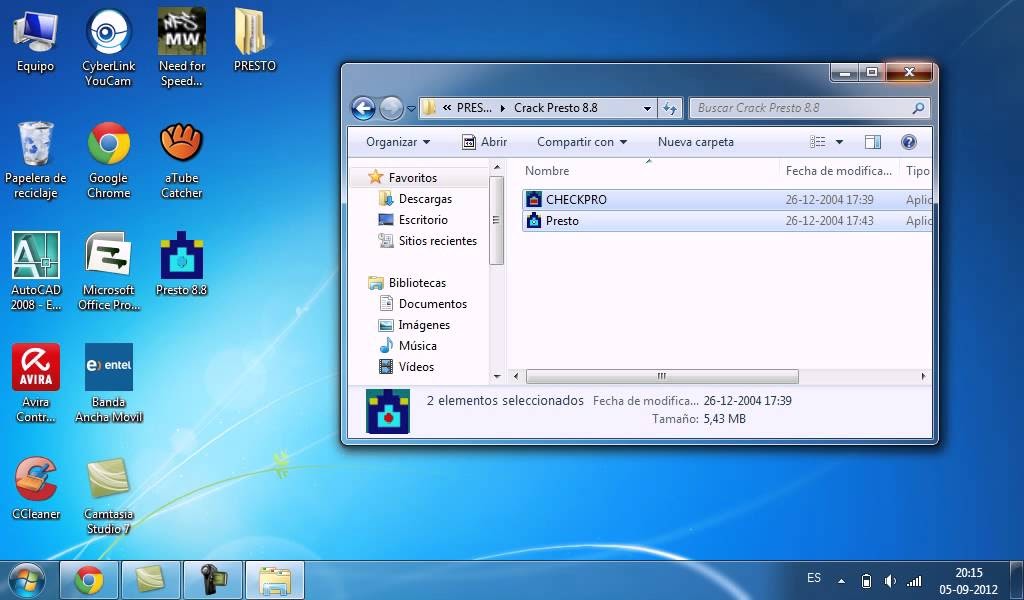The image size is (1024, 600).
Task: Sort by Fecha de modificación column
Action: click(839, 170)
